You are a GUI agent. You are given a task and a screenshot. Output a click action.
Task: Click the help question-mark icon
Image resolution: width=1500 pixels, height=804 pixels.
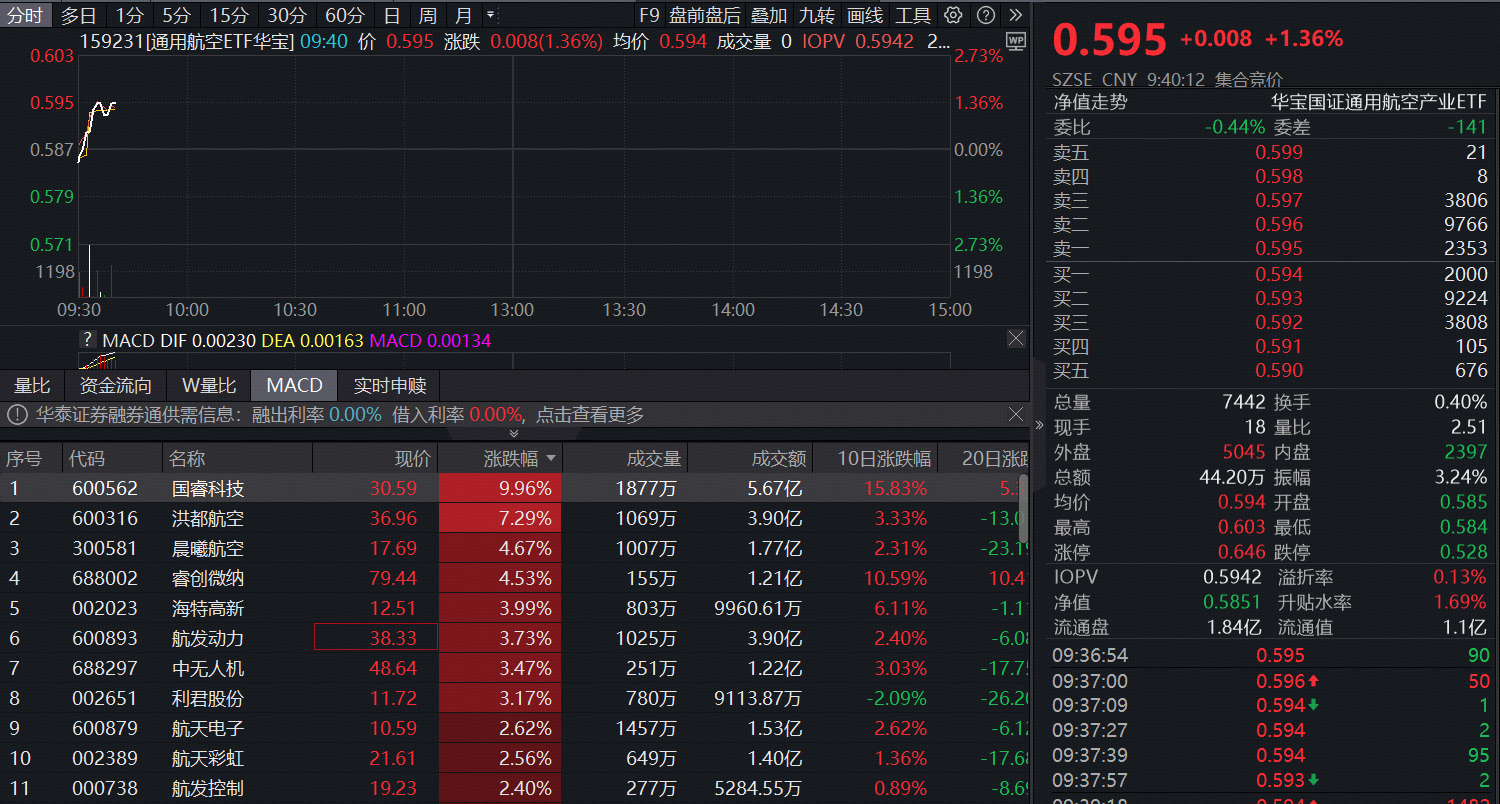pos(984,15)
